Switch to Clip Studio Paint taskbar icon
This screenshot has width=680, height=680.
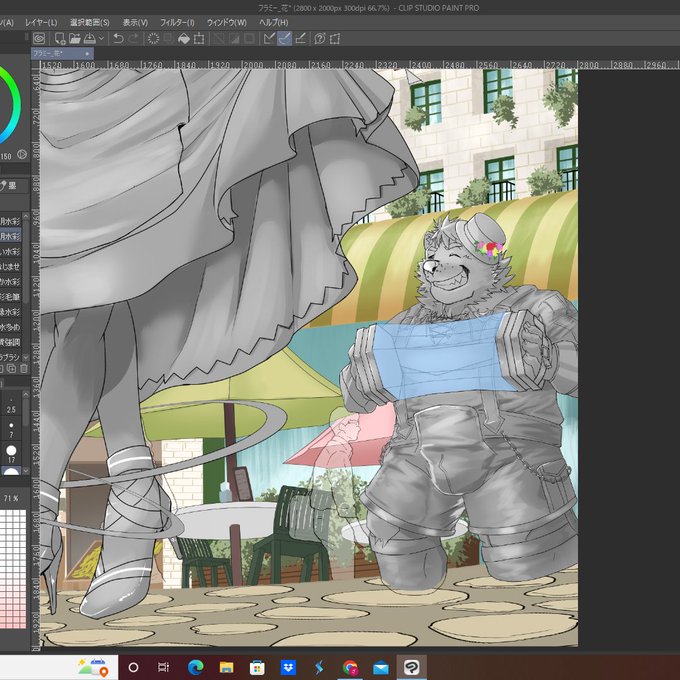coord(412,667)
